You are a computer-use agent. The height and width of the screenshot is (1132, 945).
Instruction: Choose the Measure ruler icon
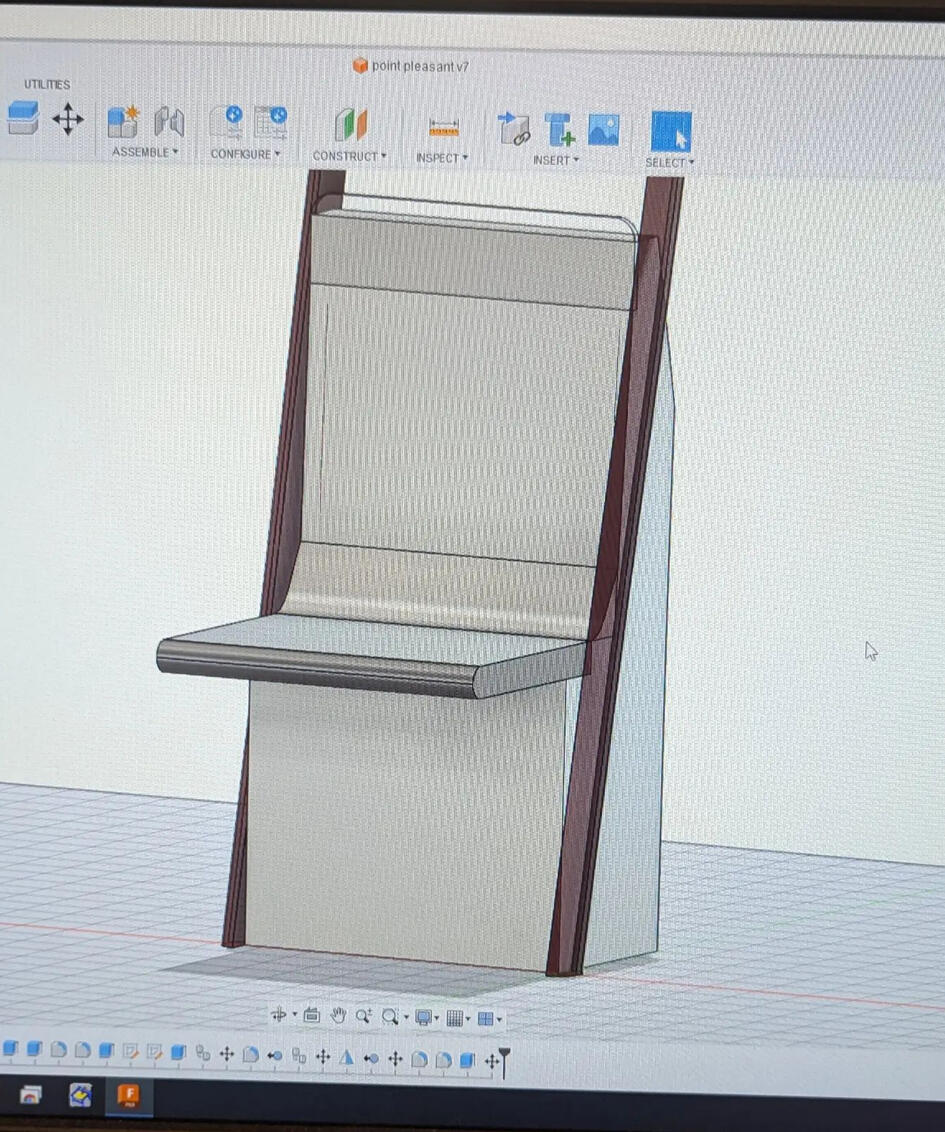coord(443,128)
